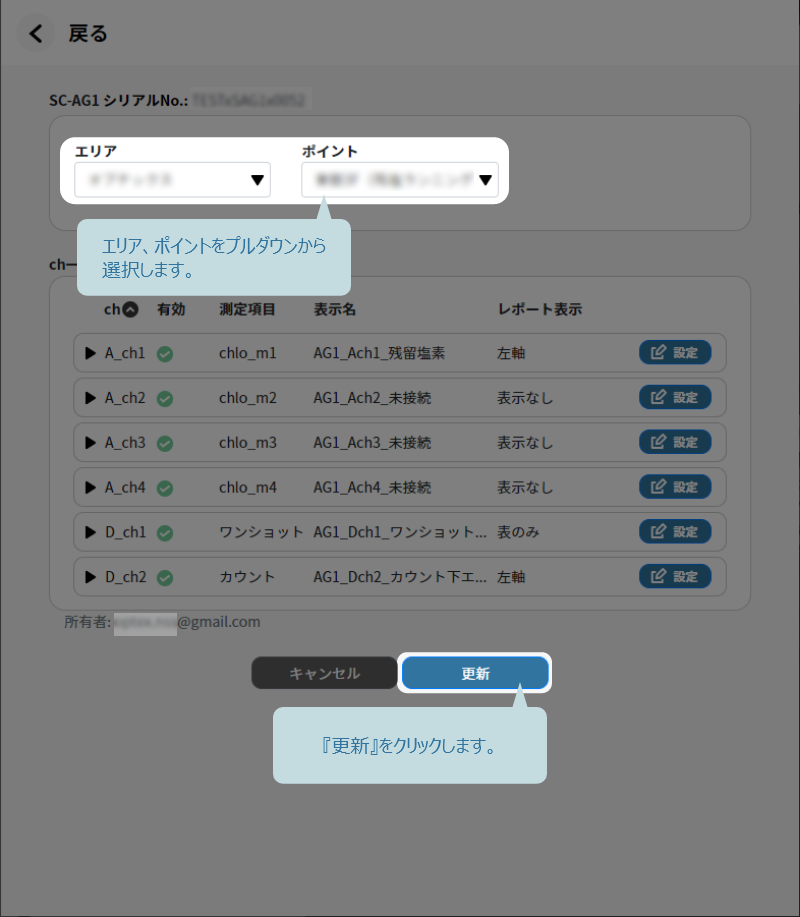Screen dimensions: 800x917
Task: Click display name AG1_Ach2_未接続
Action: [372, 398]
